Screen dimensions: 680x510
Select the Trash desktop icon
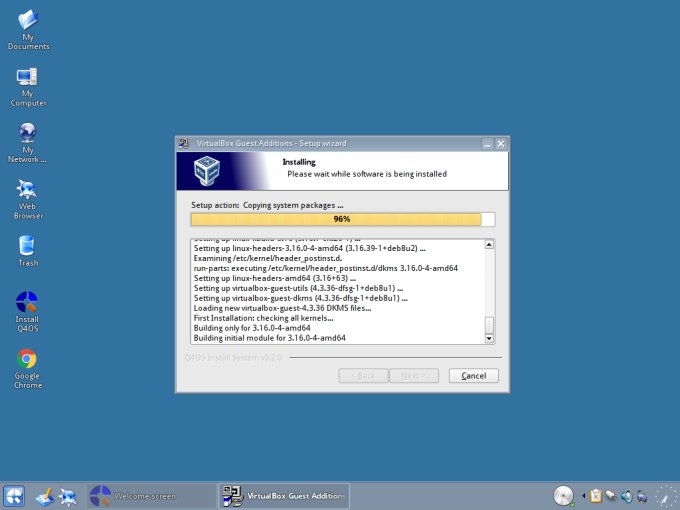coord(27,251)
